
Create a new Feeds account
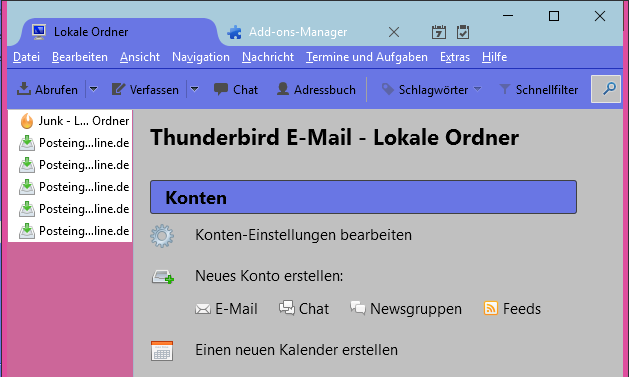click(512, 309)
